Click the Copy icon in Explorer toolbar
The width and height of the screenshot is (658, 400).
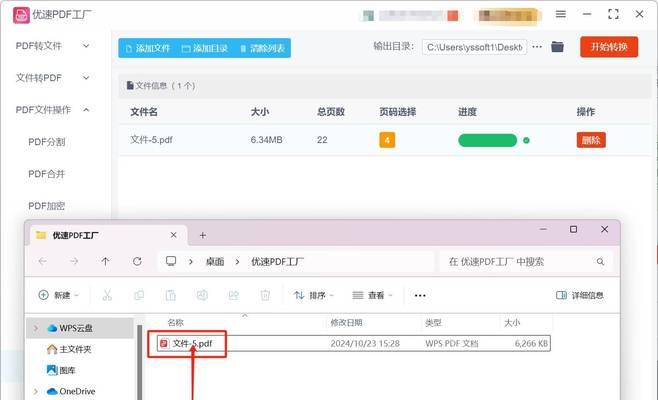click(x=139, y=295)
